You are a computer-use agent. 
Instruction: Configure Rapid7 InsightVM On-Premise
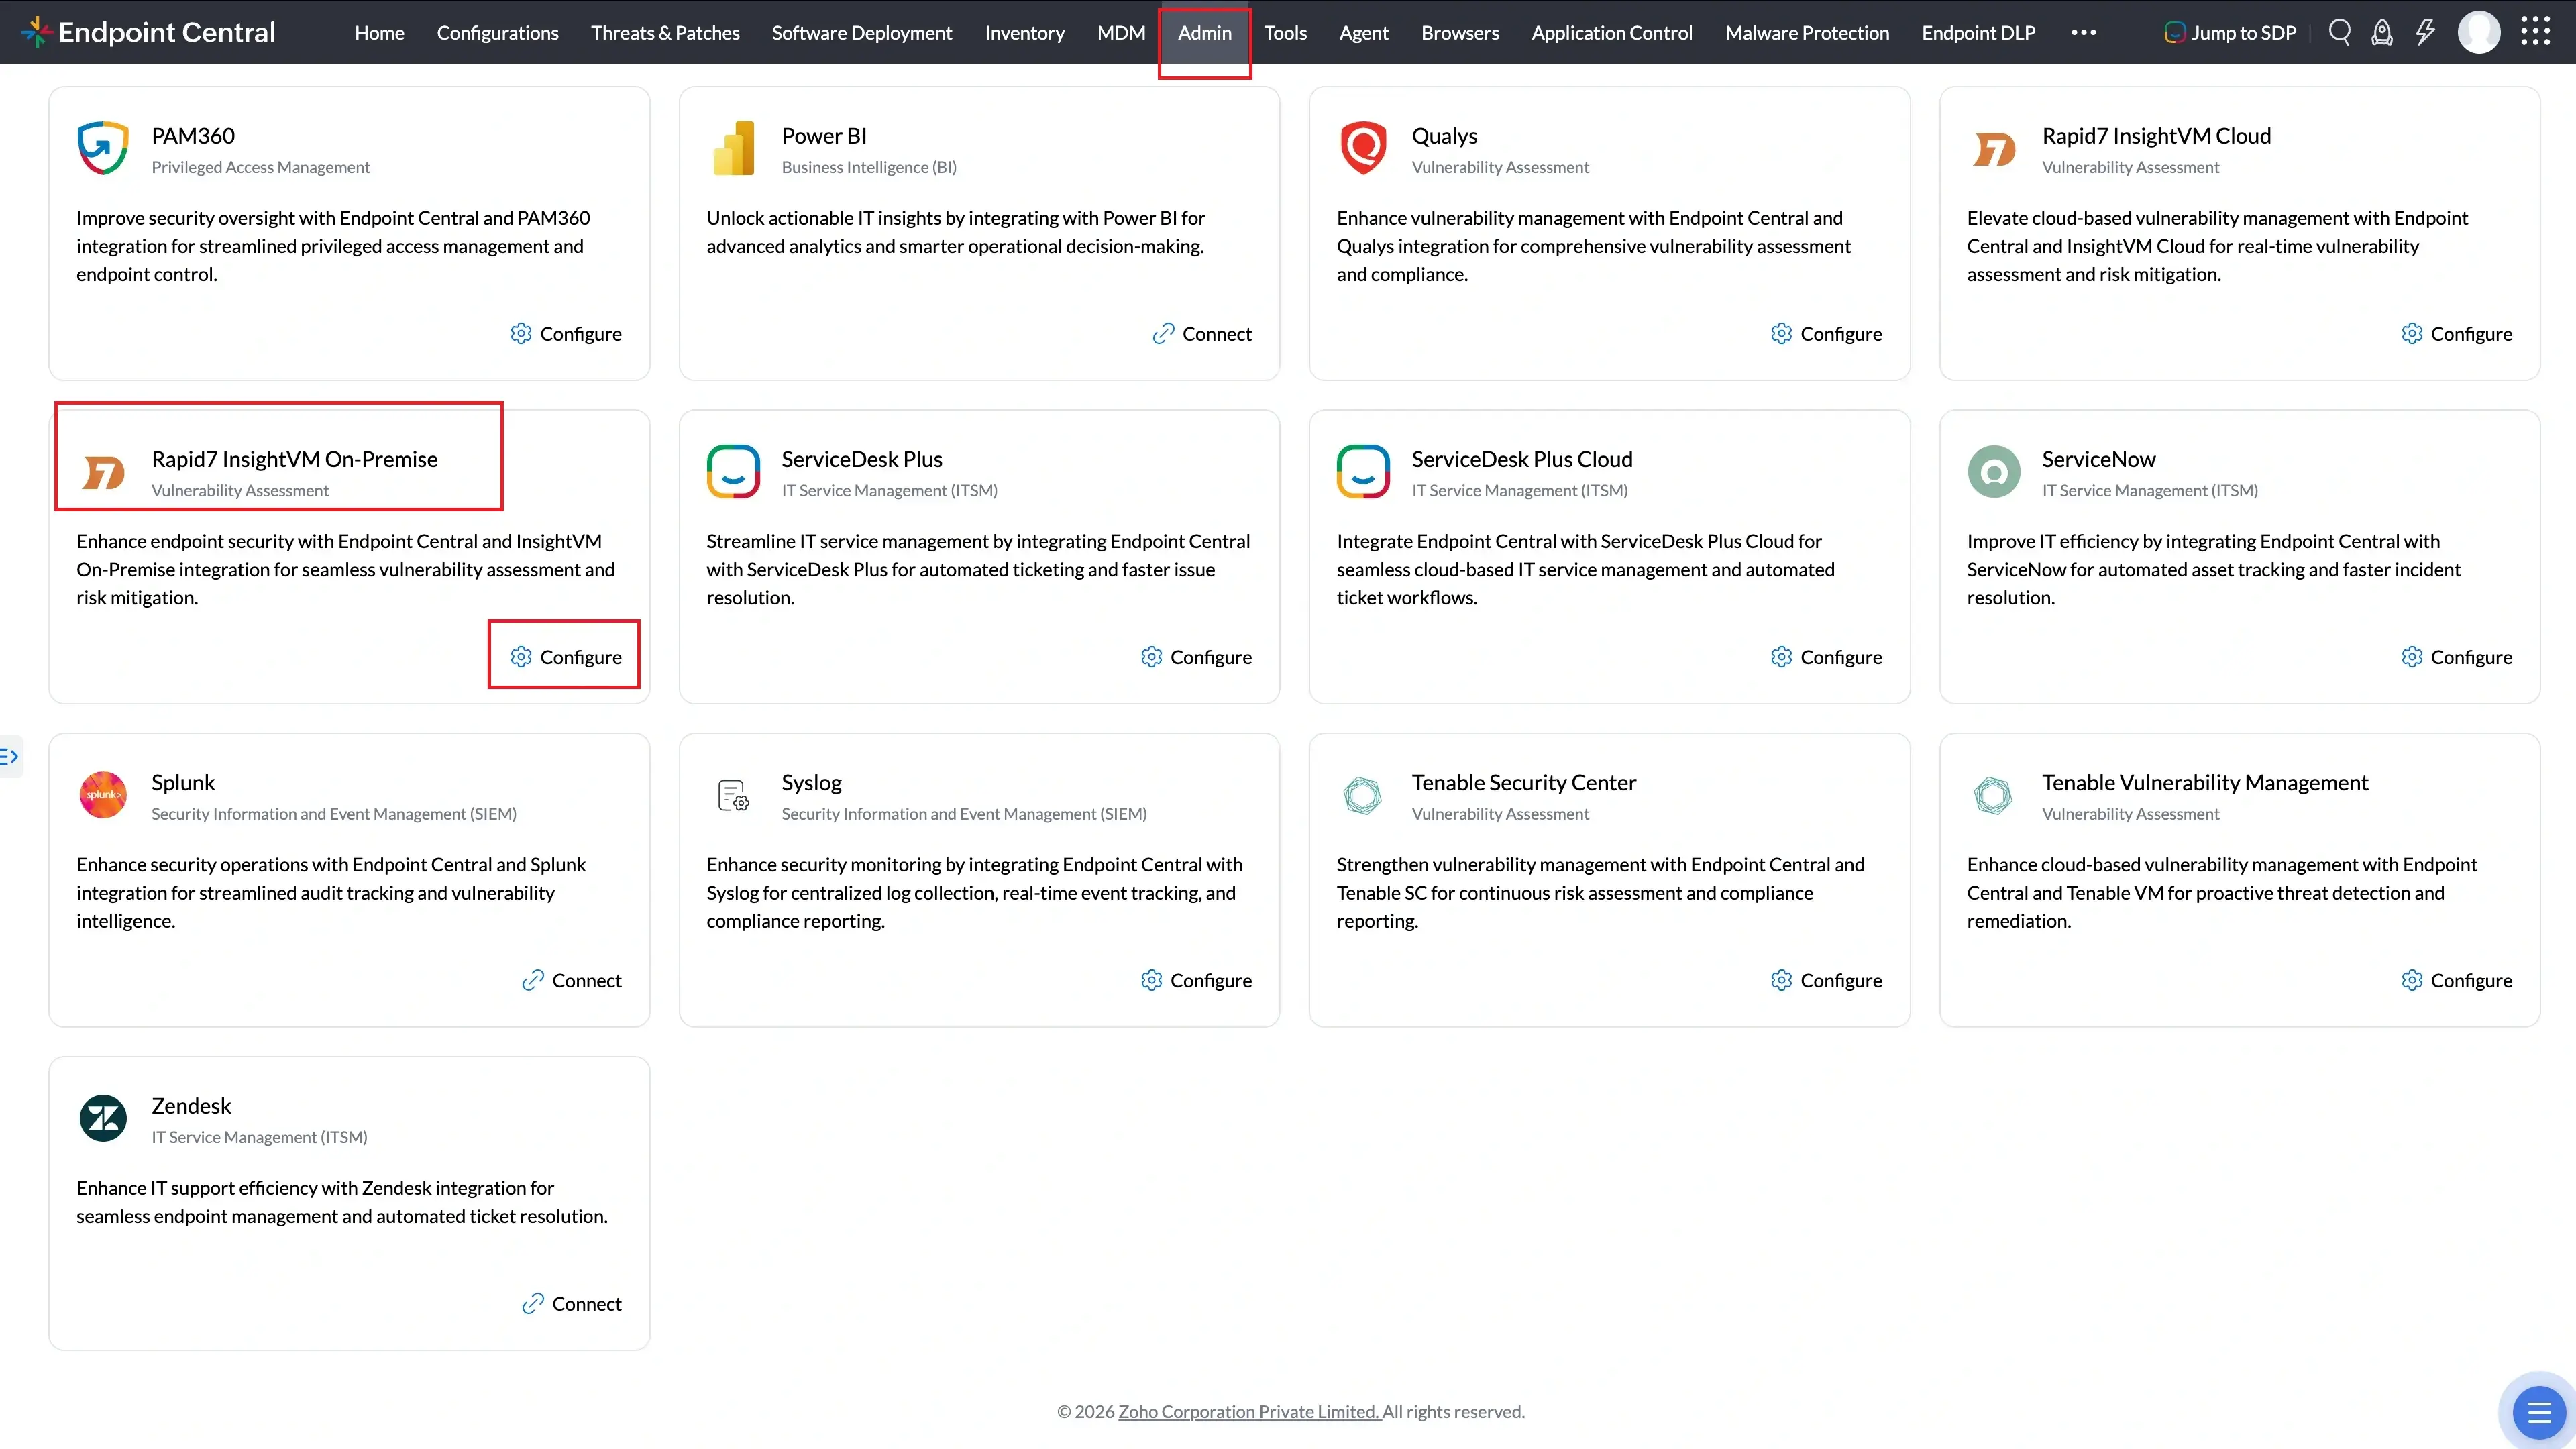coord(566,656)
